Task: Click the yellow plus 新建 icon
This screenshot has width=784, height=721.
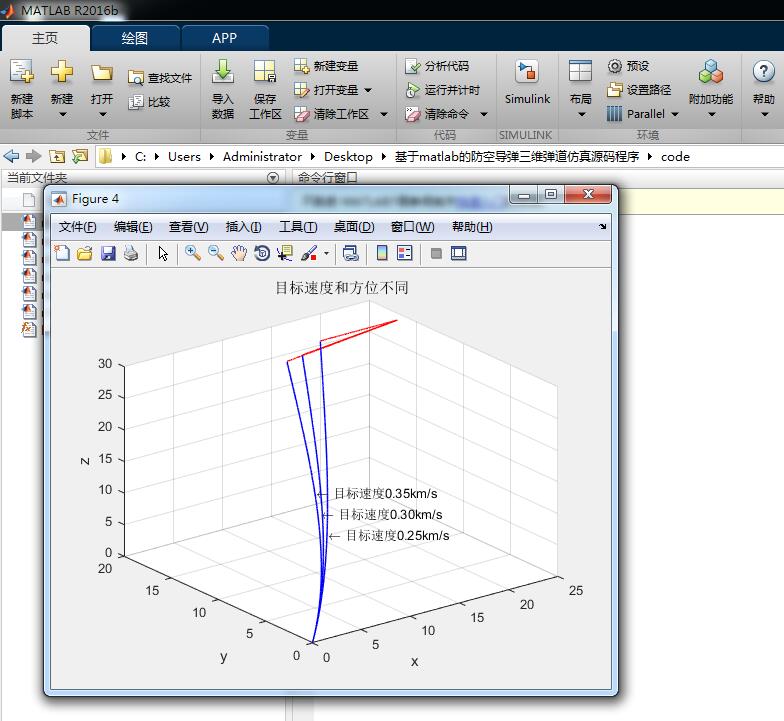Action: coord(62,72)
